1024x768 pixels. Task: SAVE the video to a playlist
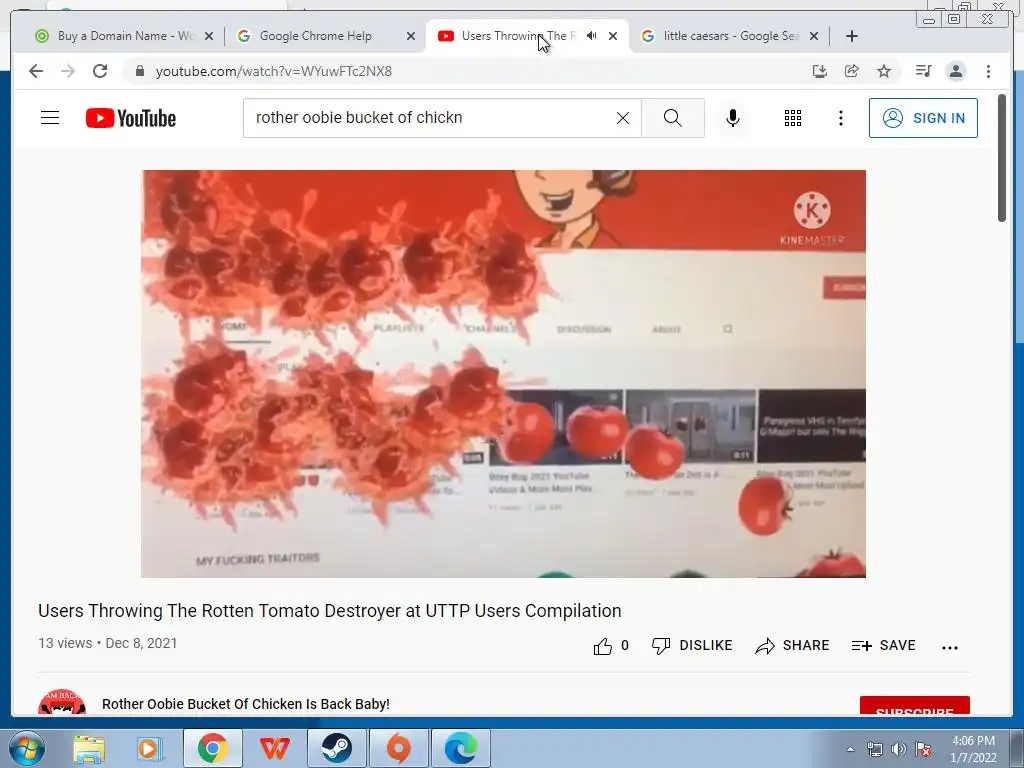pos(884,645)
